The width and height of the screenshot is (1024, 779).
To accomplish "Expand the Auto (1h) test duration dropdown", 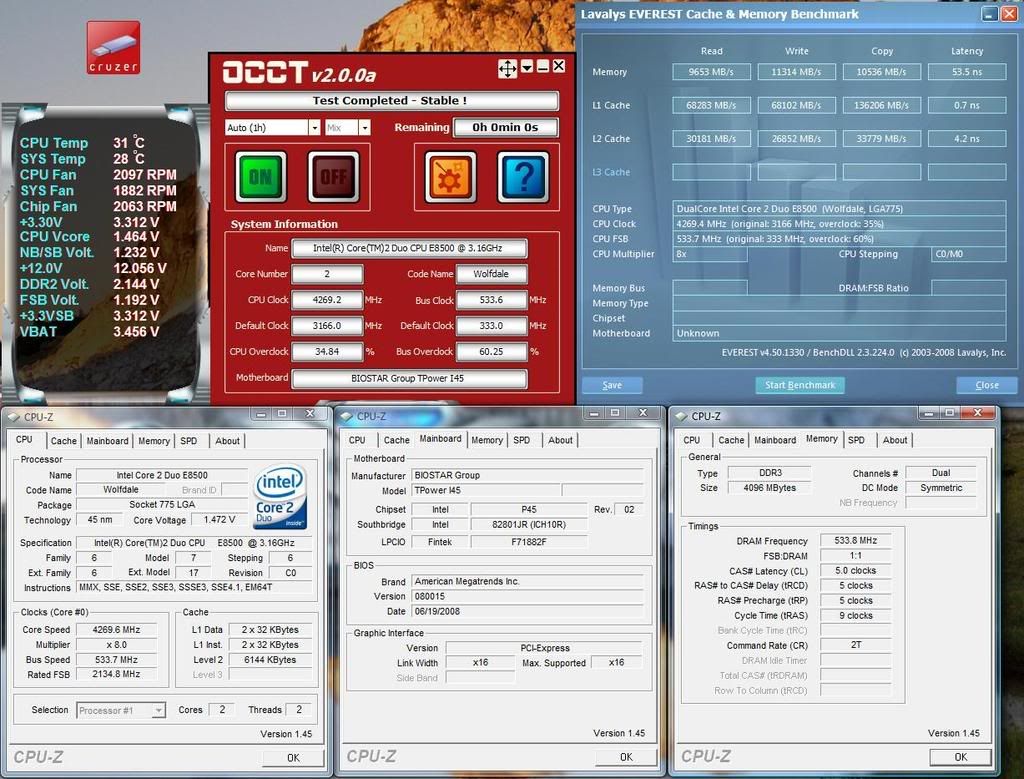I will 313,128.
